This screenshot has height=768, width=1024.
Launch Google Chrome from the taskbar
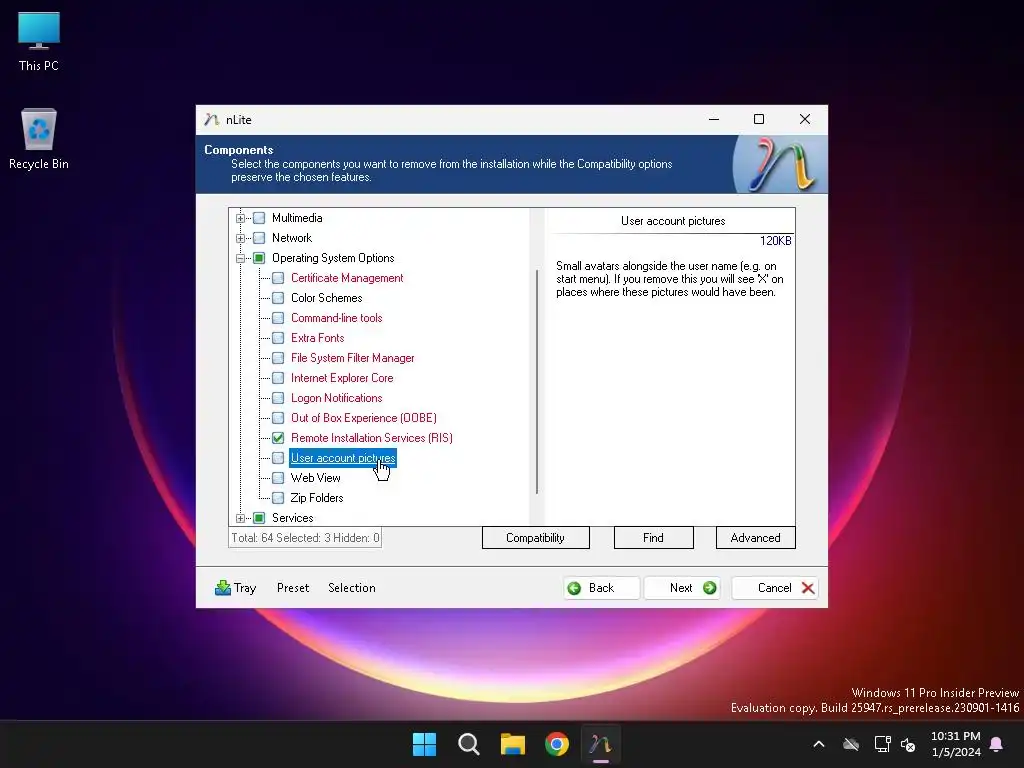(557, 744)
